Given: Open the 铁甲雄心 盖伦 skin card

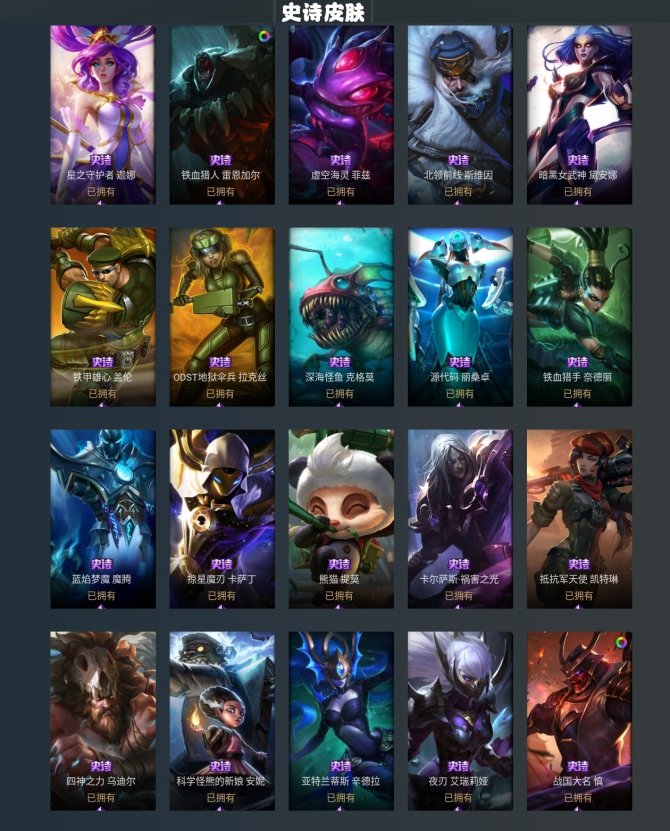Looking at the screenshot, I should pyautogui.click(x=103, y=317).
